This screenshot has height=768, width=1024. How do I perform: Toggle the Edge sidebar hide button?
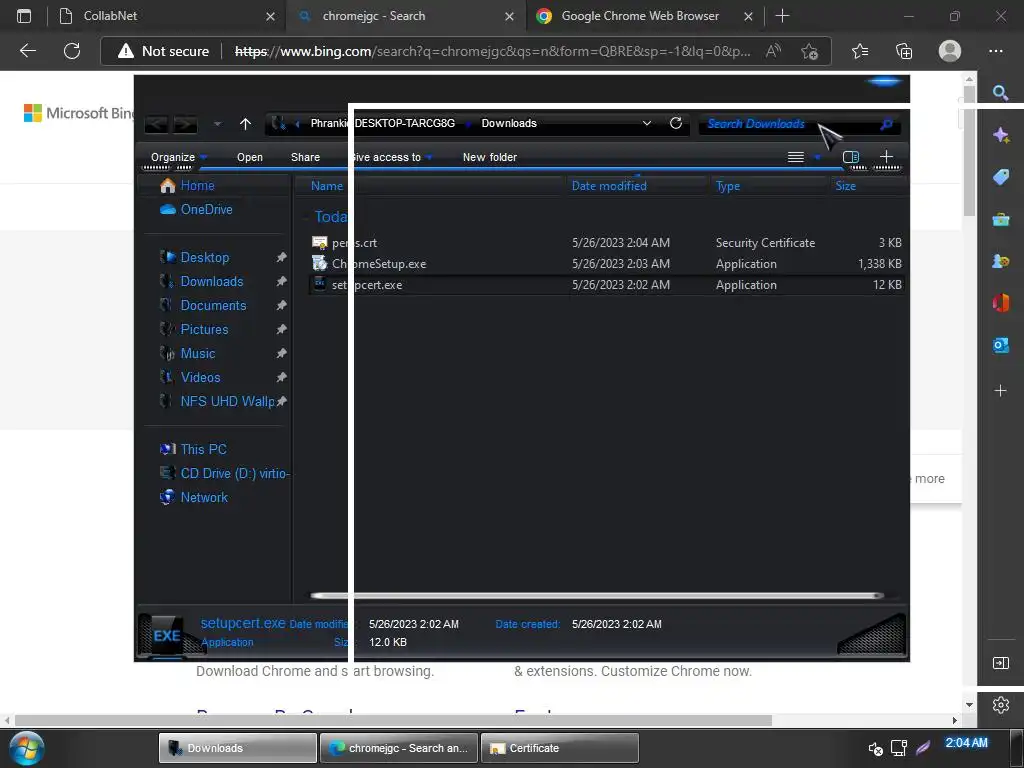point(1000,663)
